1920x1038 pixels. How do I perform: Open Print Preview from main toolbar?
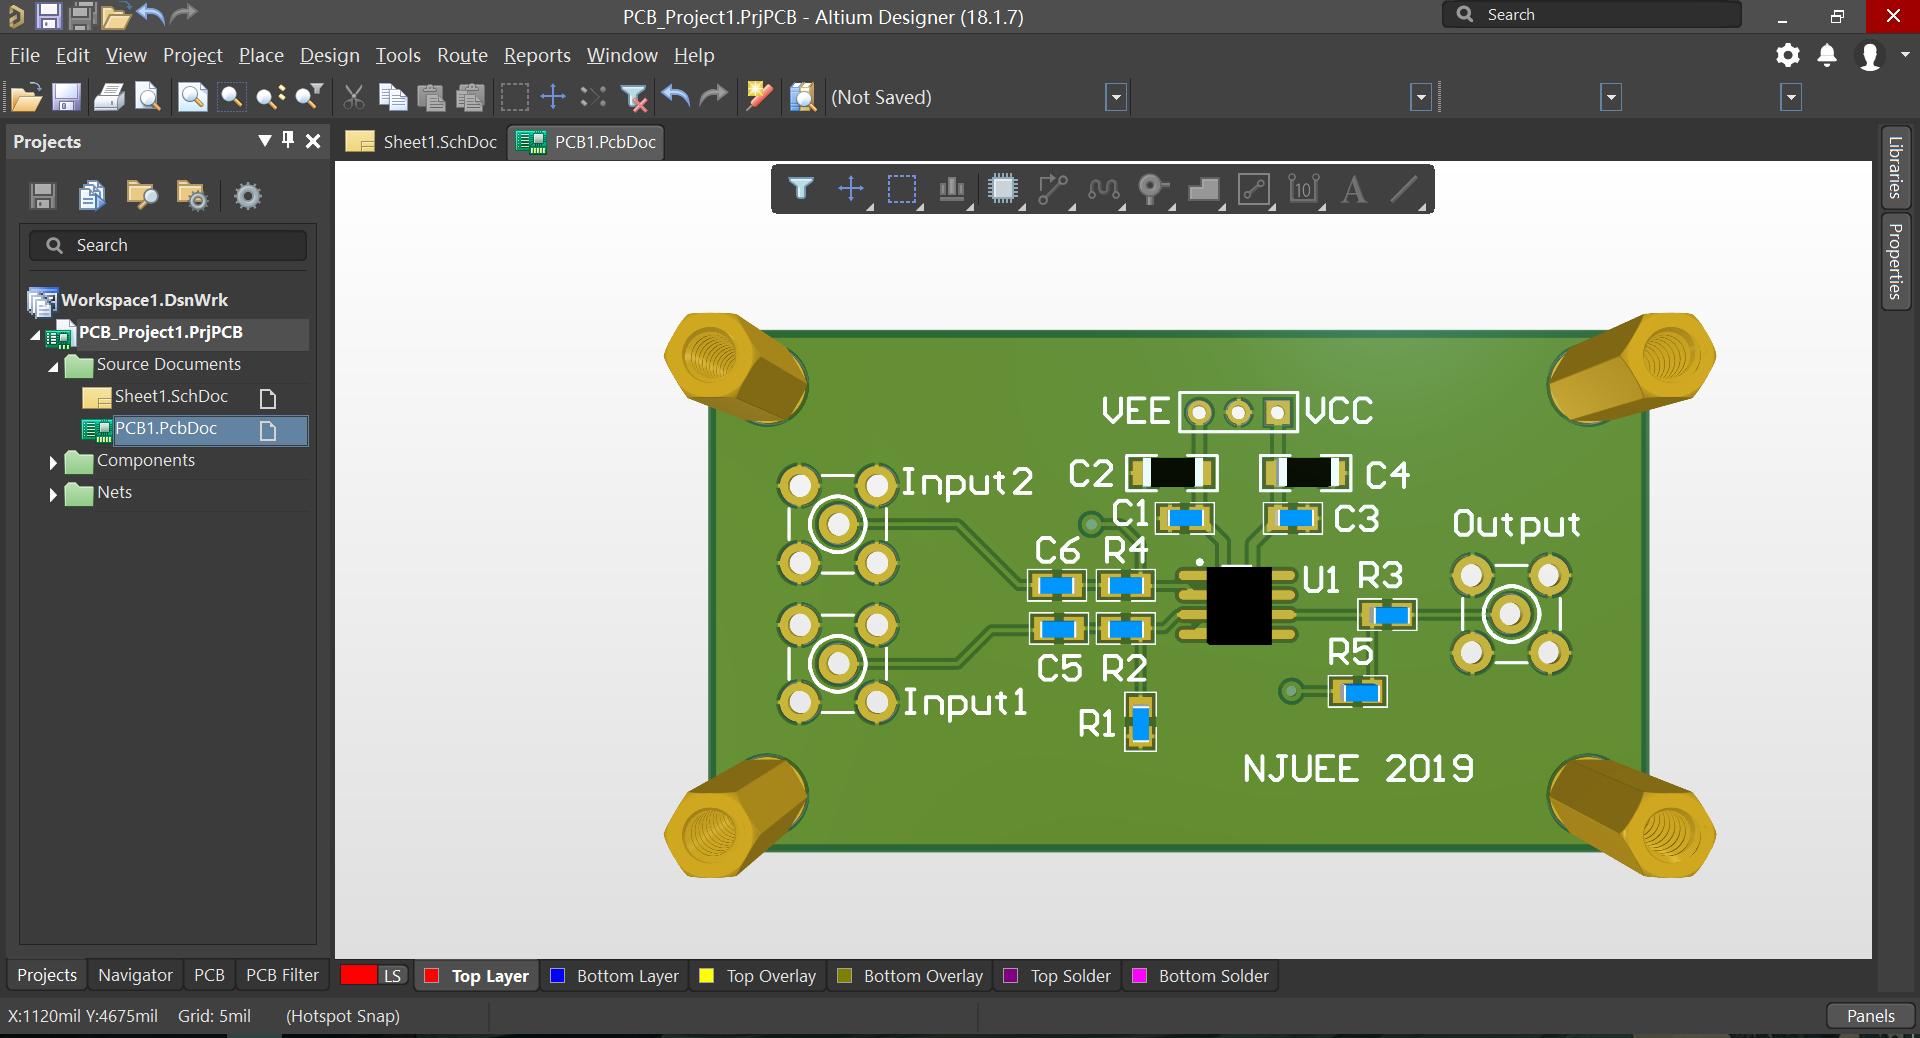click(148, 97)
